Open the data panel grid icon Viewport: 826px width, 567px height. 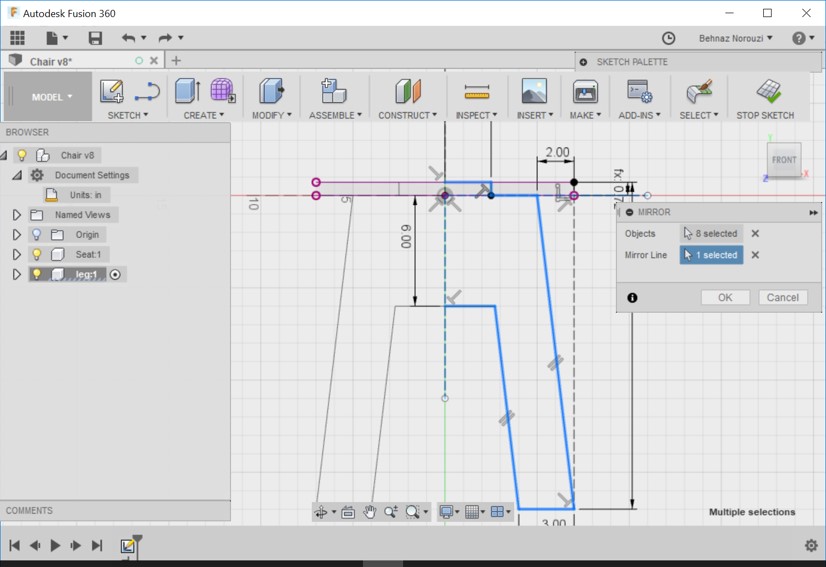coord(17,37)
